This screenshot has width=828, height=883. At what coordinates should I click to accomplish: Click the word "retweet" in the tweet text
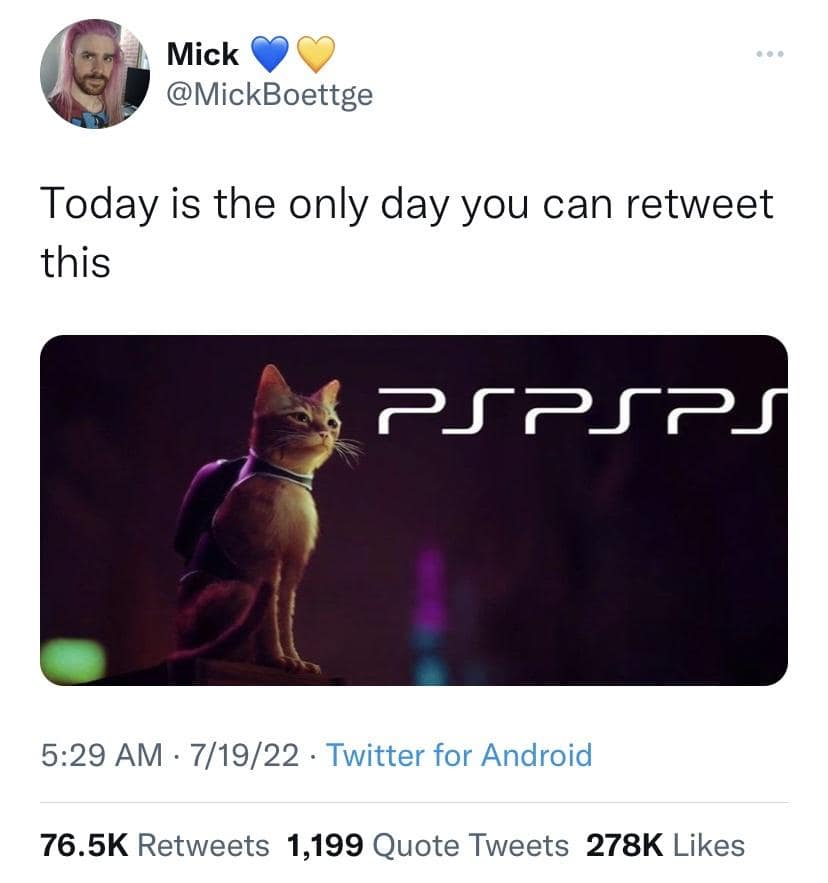699,205
